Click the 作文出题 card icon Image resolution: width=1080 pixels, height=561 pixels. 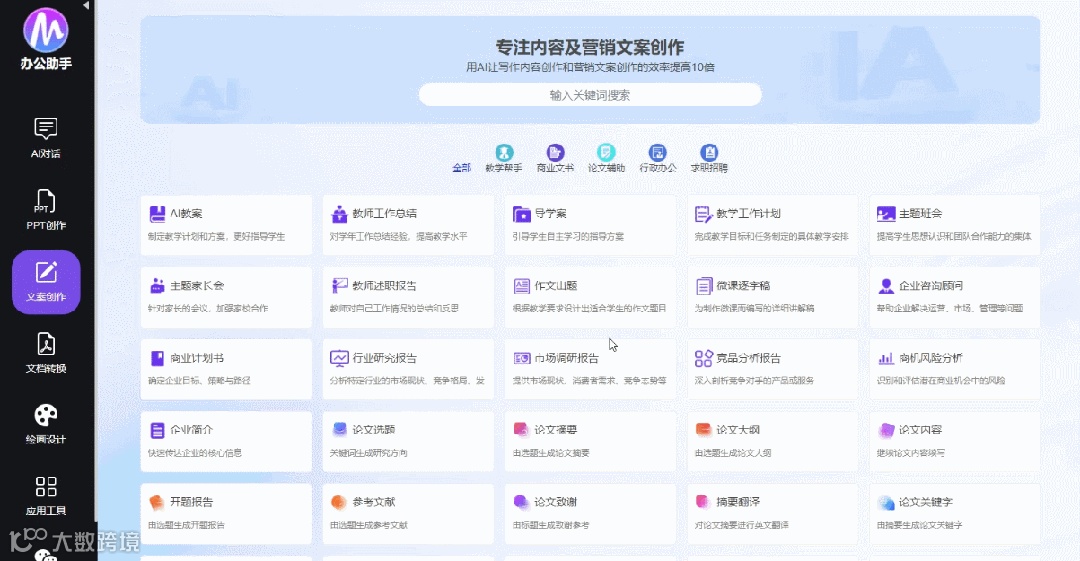tap(521, 285)
